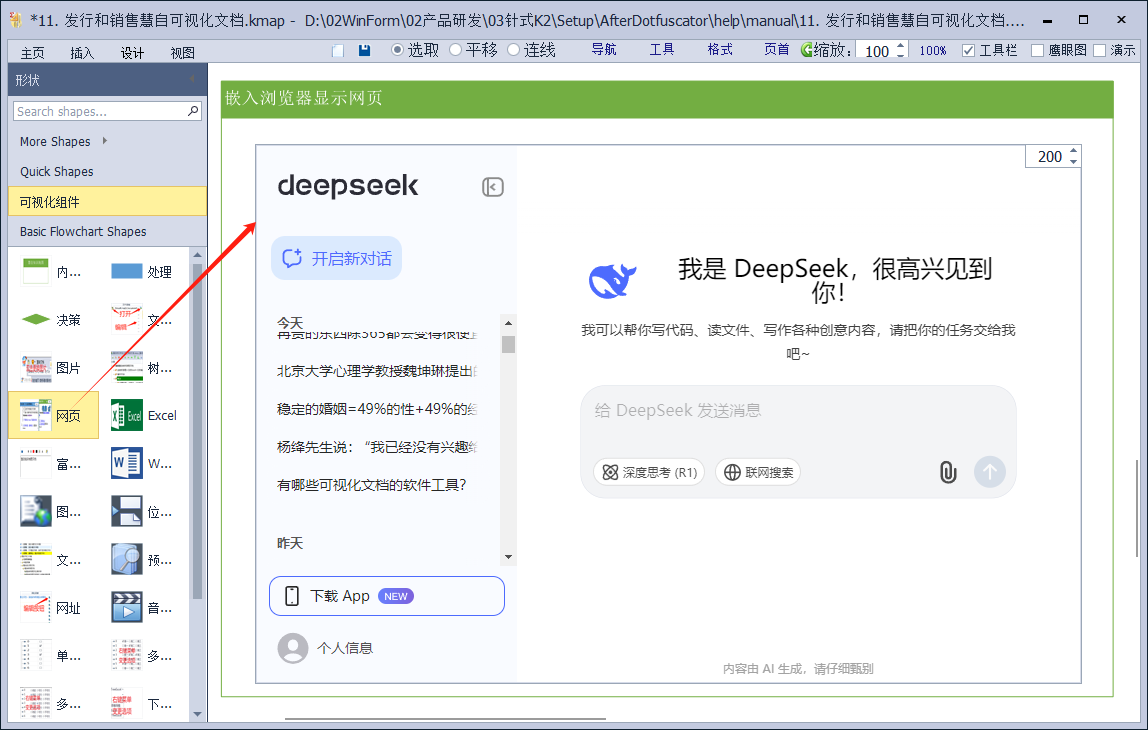Image resolution: width=1148 pixels, height=730 pixels.
Task: Click the new blank document icon
Action: (338, 51)
